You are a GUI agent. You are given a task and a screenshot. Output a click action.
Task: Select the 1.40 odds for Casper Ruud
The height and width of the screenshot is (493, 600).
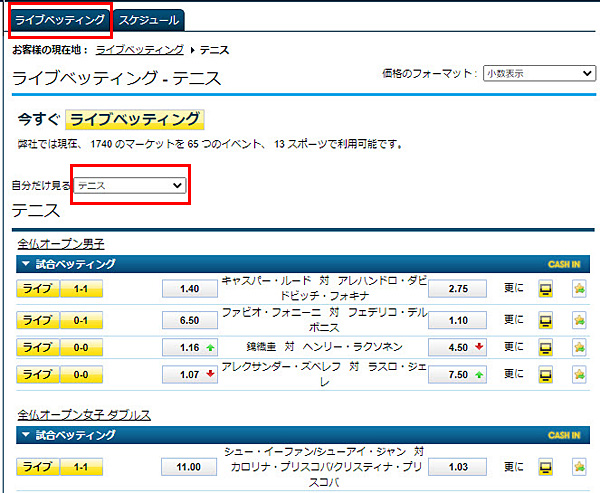click(x=190, y=289)
